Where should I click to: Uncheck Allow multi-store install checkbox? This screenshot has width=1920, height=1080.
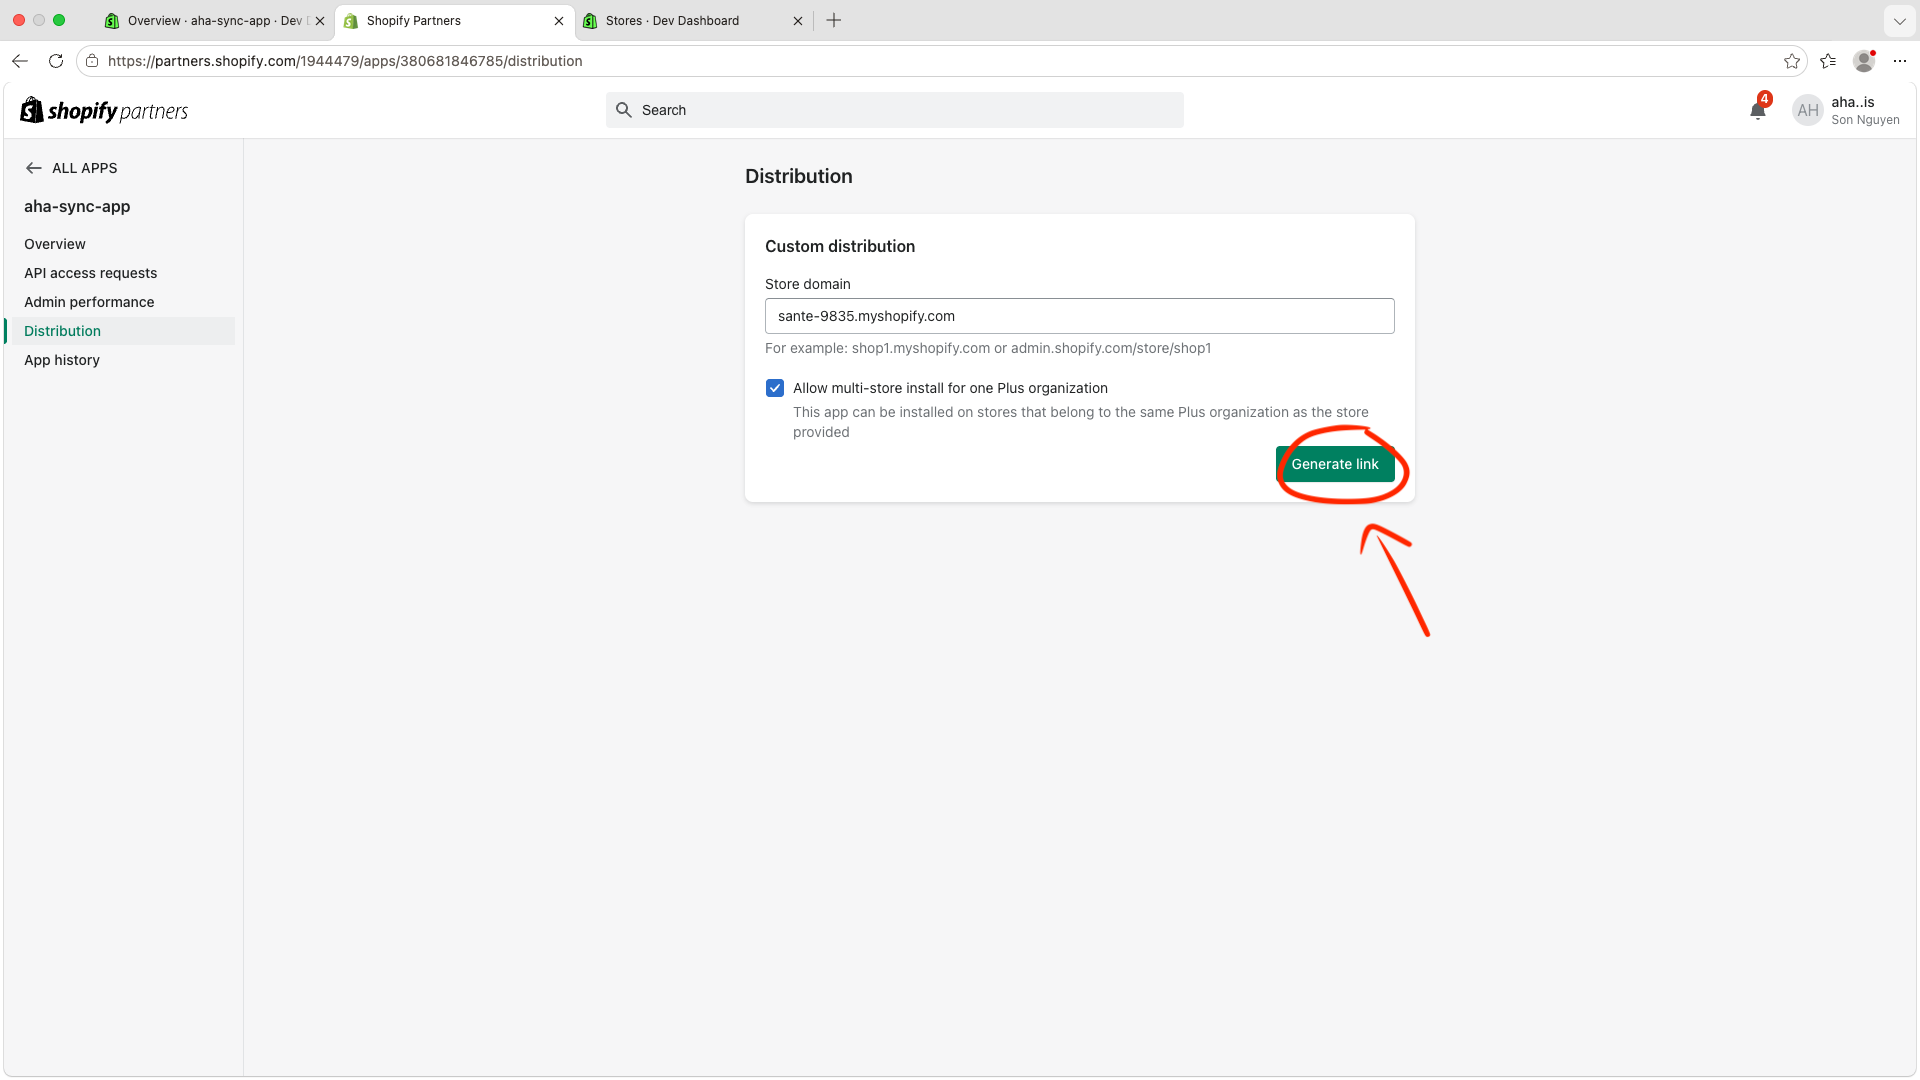coord(775,388)
